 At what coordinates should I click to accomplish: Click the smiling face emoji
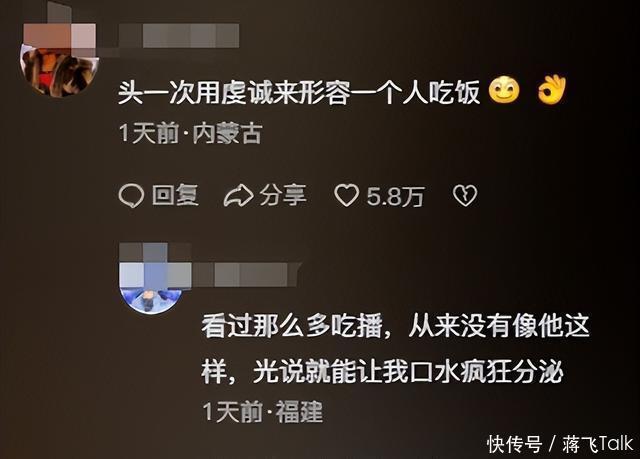click(504, 90)
